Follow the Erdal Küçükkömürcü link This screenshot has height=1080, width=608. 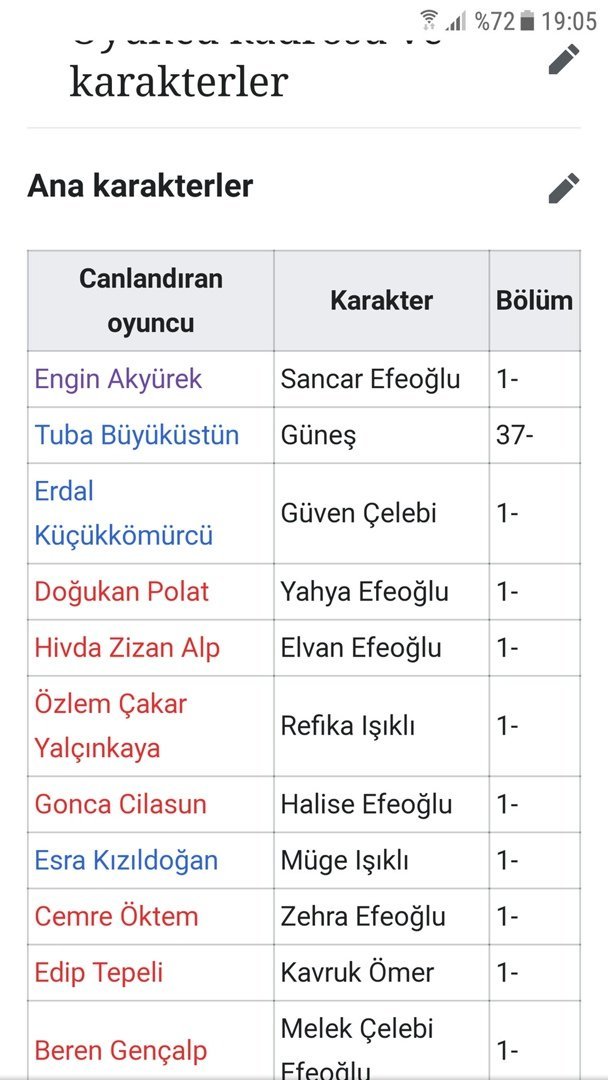pyautogui.click(x=123, y=513)
